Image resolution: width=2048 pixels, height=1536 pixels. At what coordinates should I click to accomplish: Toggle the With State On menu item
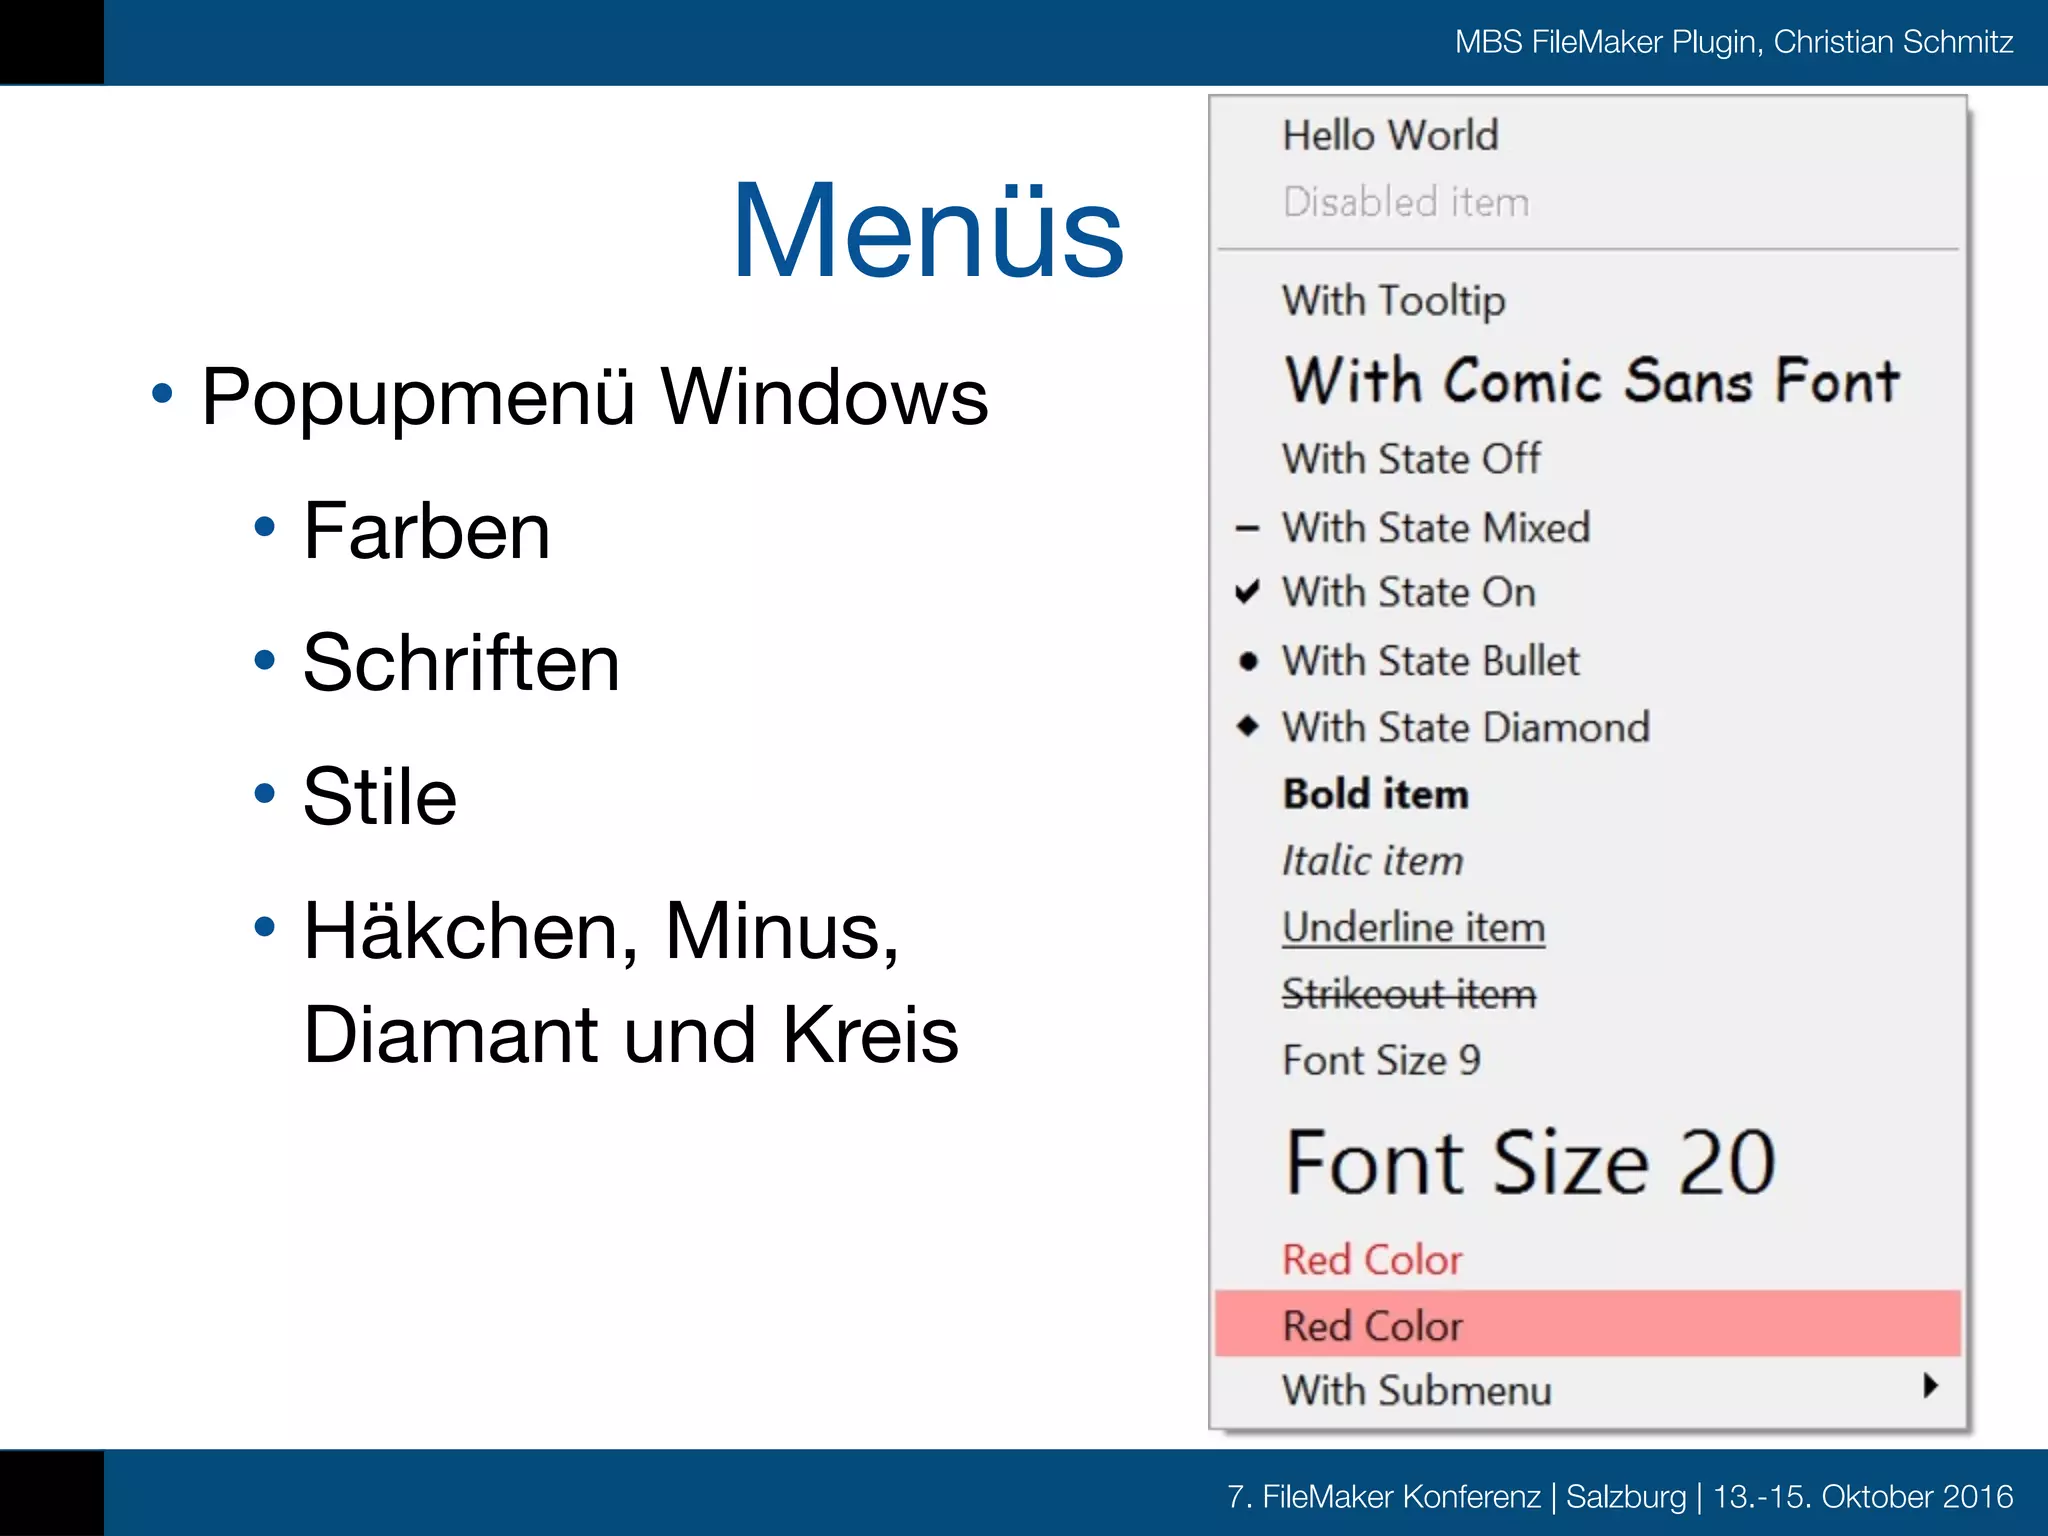(x=1409, y=592)
